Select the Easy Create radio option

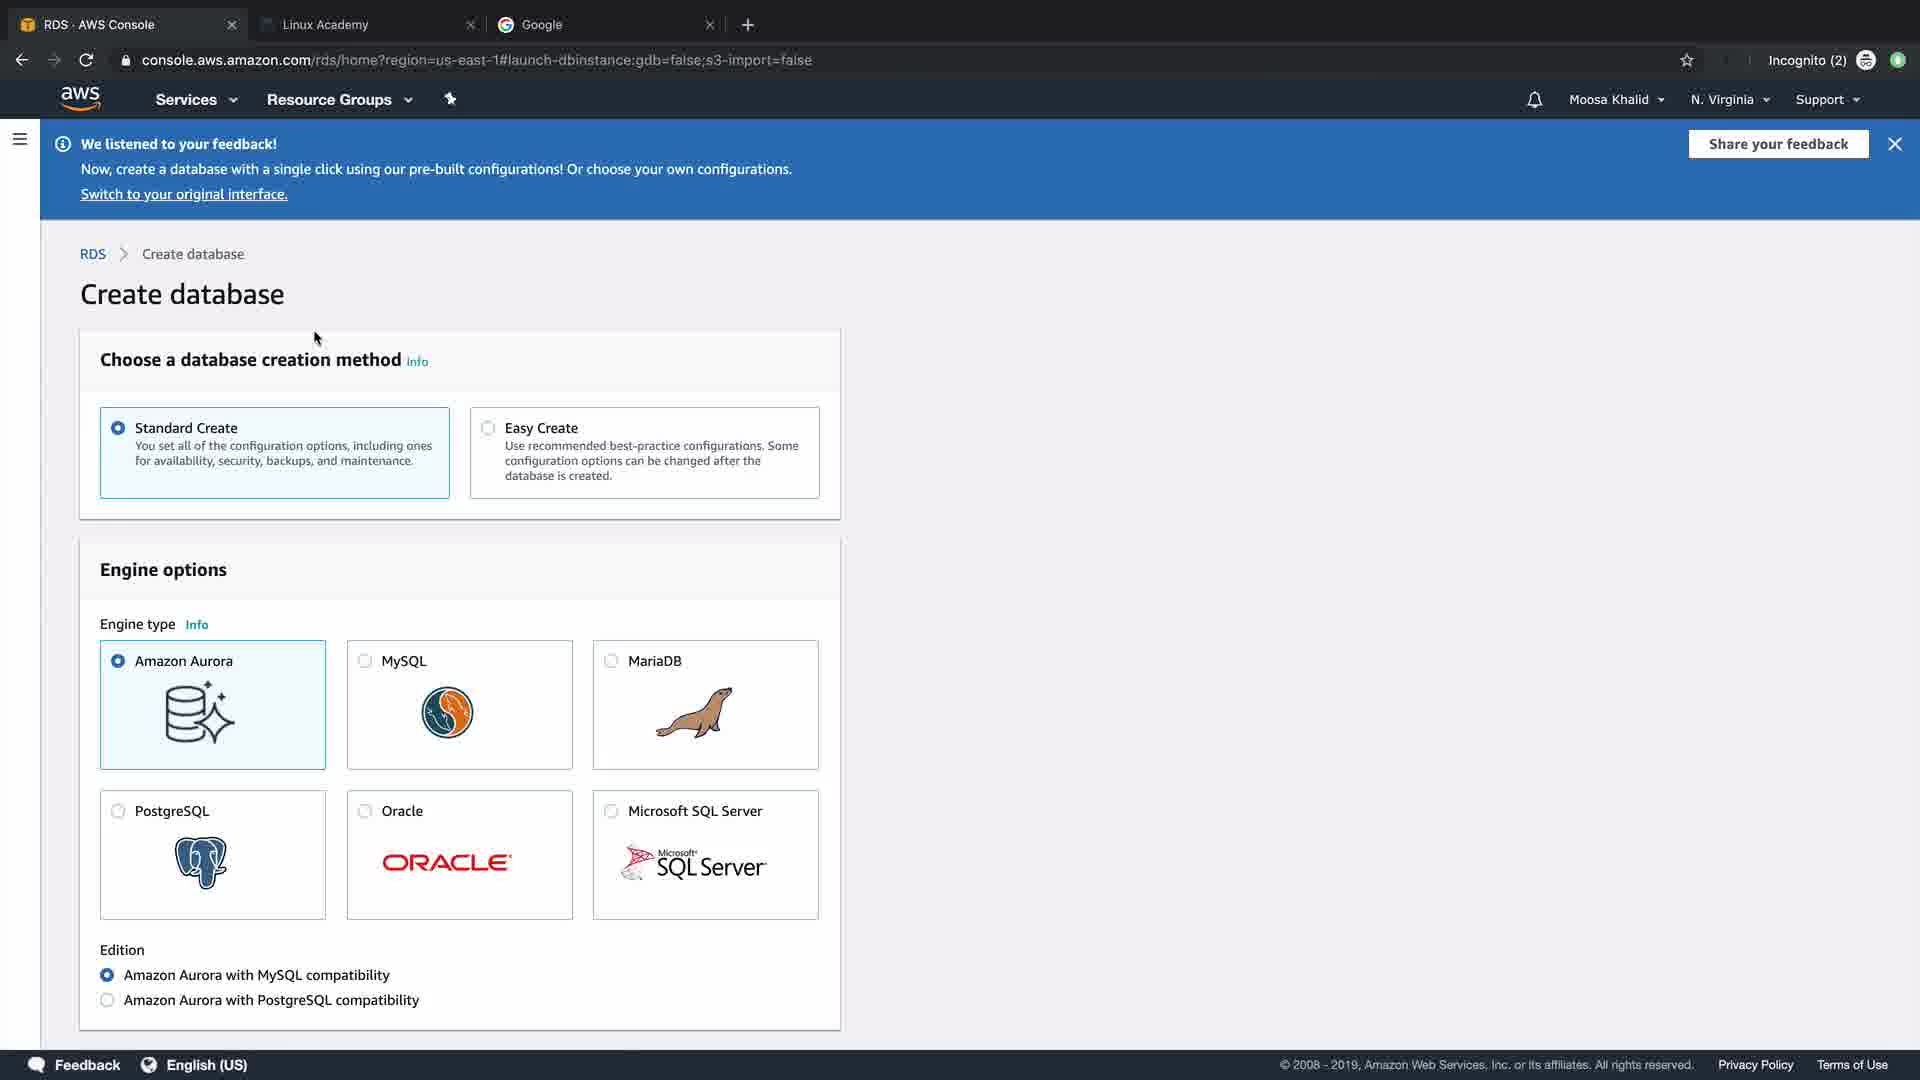pos(488,428)
